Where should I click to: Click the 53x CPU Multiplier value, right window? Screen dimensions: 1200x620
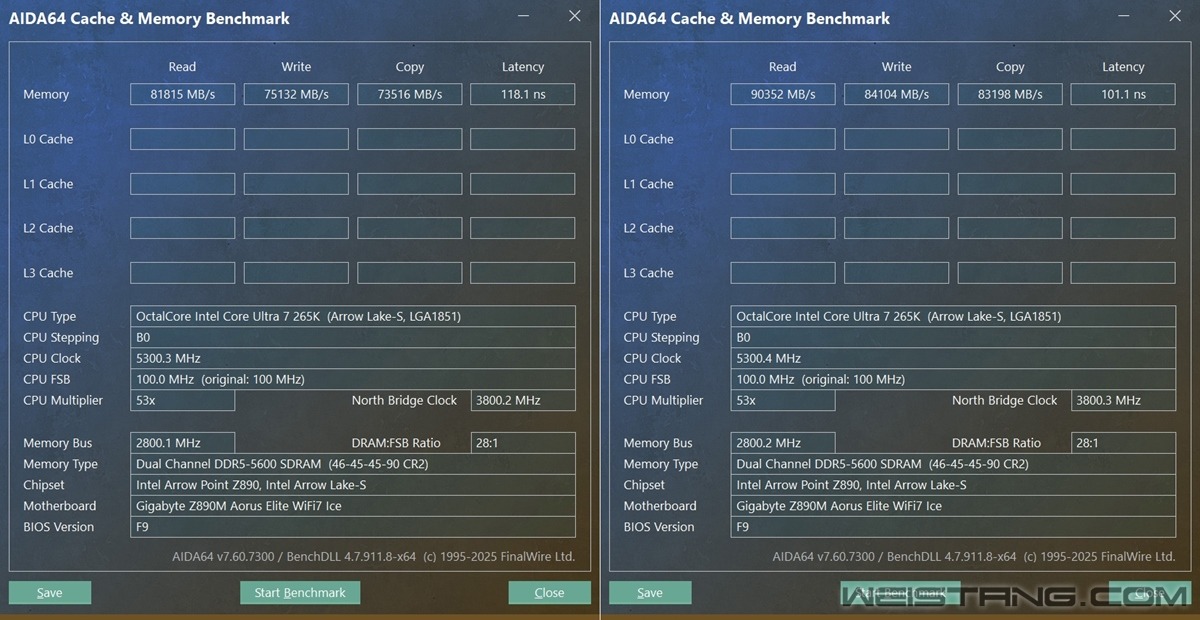[x=783, y=400]
